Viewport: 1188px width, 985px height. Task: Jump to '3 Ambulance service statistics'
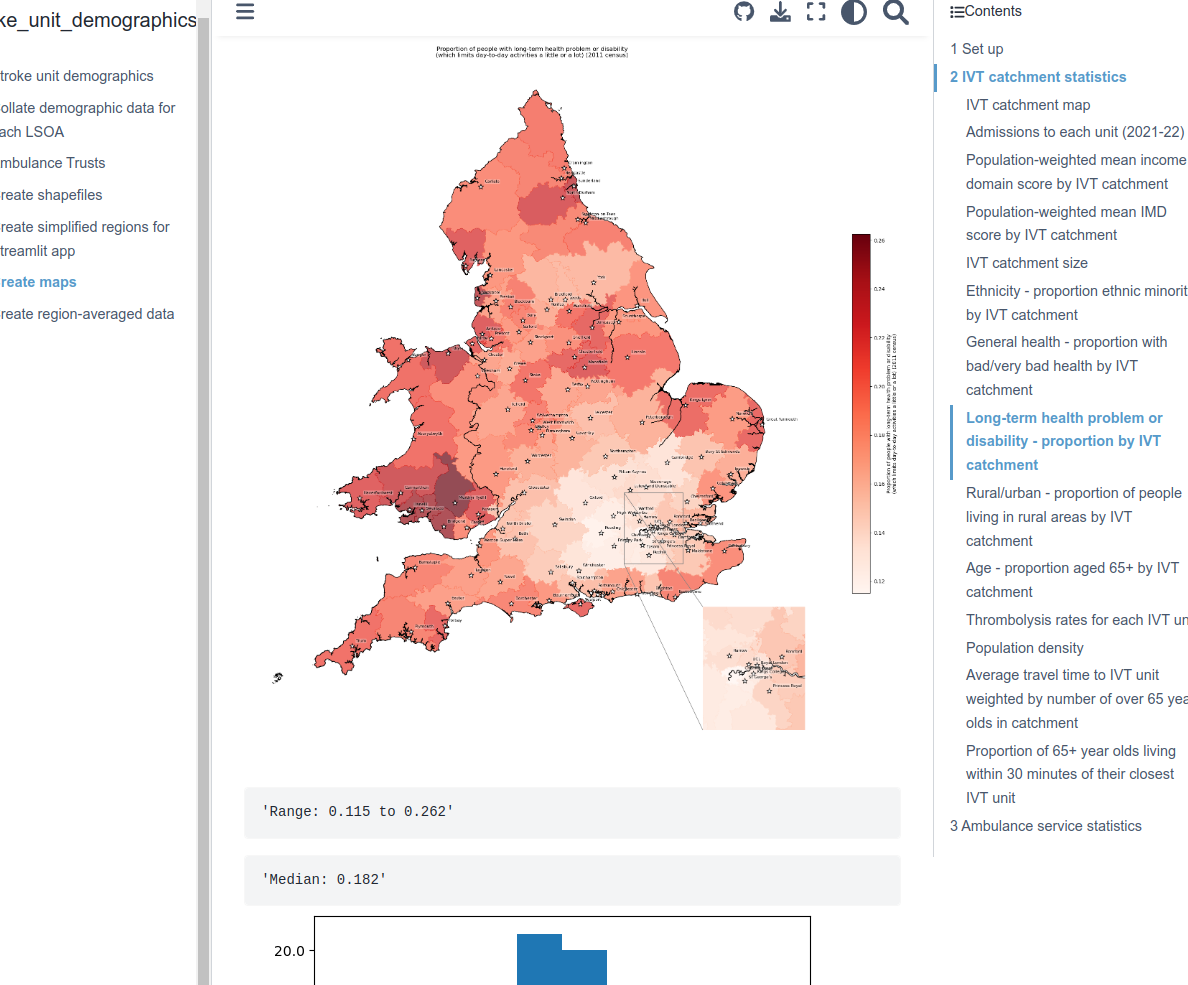[1046, 826]
